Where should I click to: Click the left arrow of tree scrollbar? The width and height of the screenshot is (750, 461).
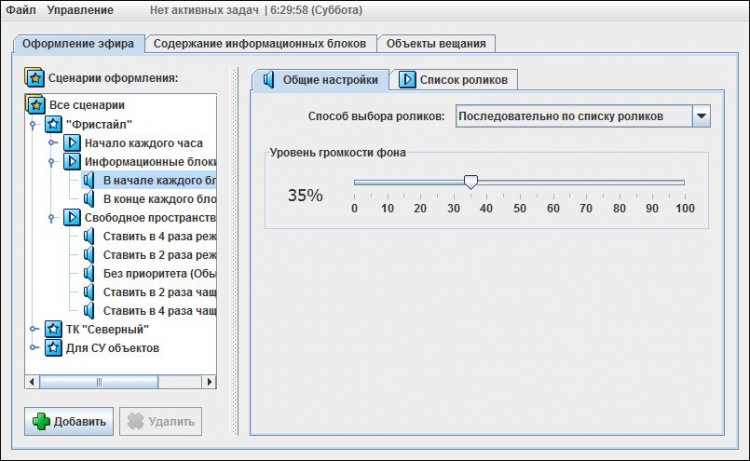[x=32, y=382]
